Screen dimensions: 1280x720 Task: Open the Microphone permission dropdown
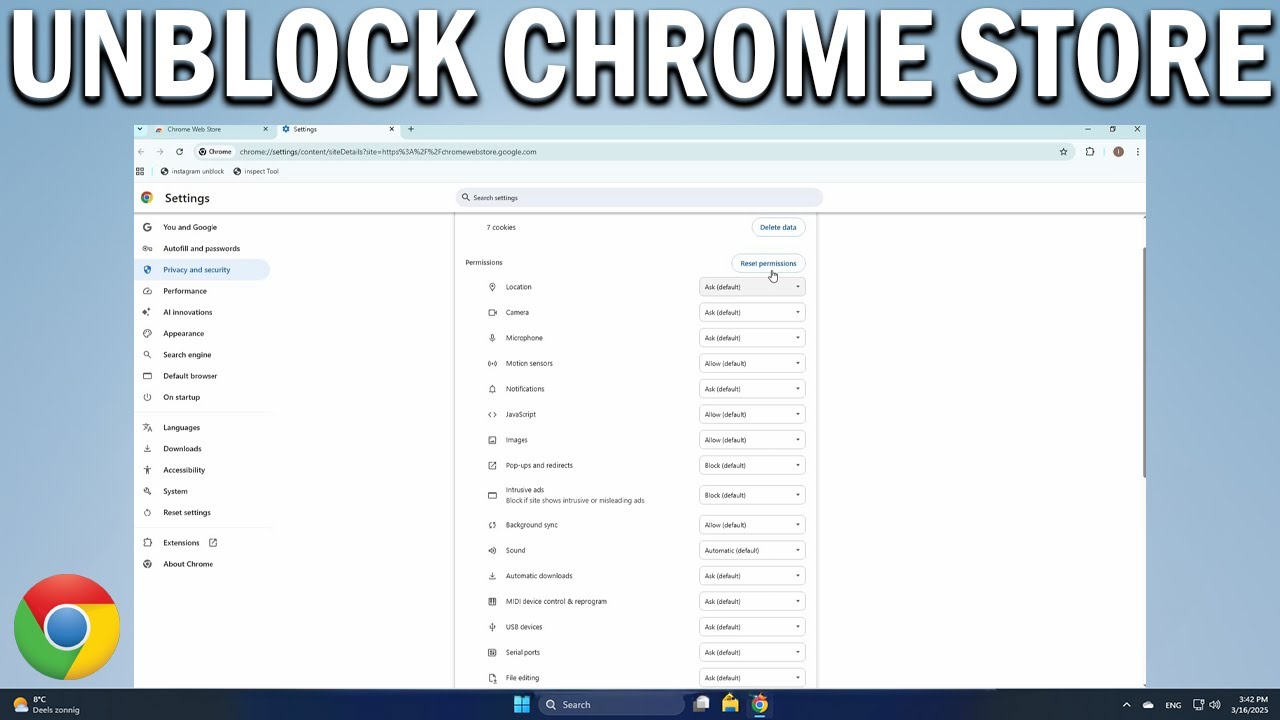click(x=752, y=338)
